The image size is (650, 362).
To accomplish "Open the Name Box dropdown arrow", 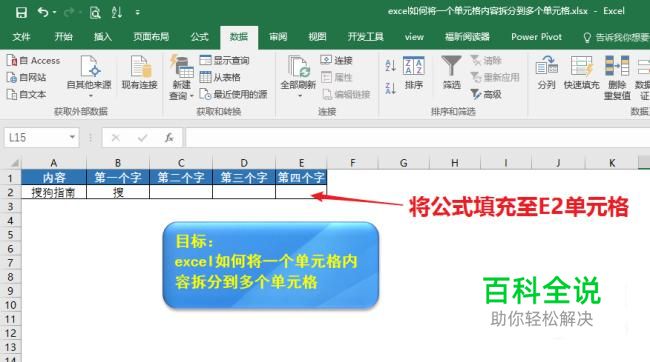I will 72,137.
